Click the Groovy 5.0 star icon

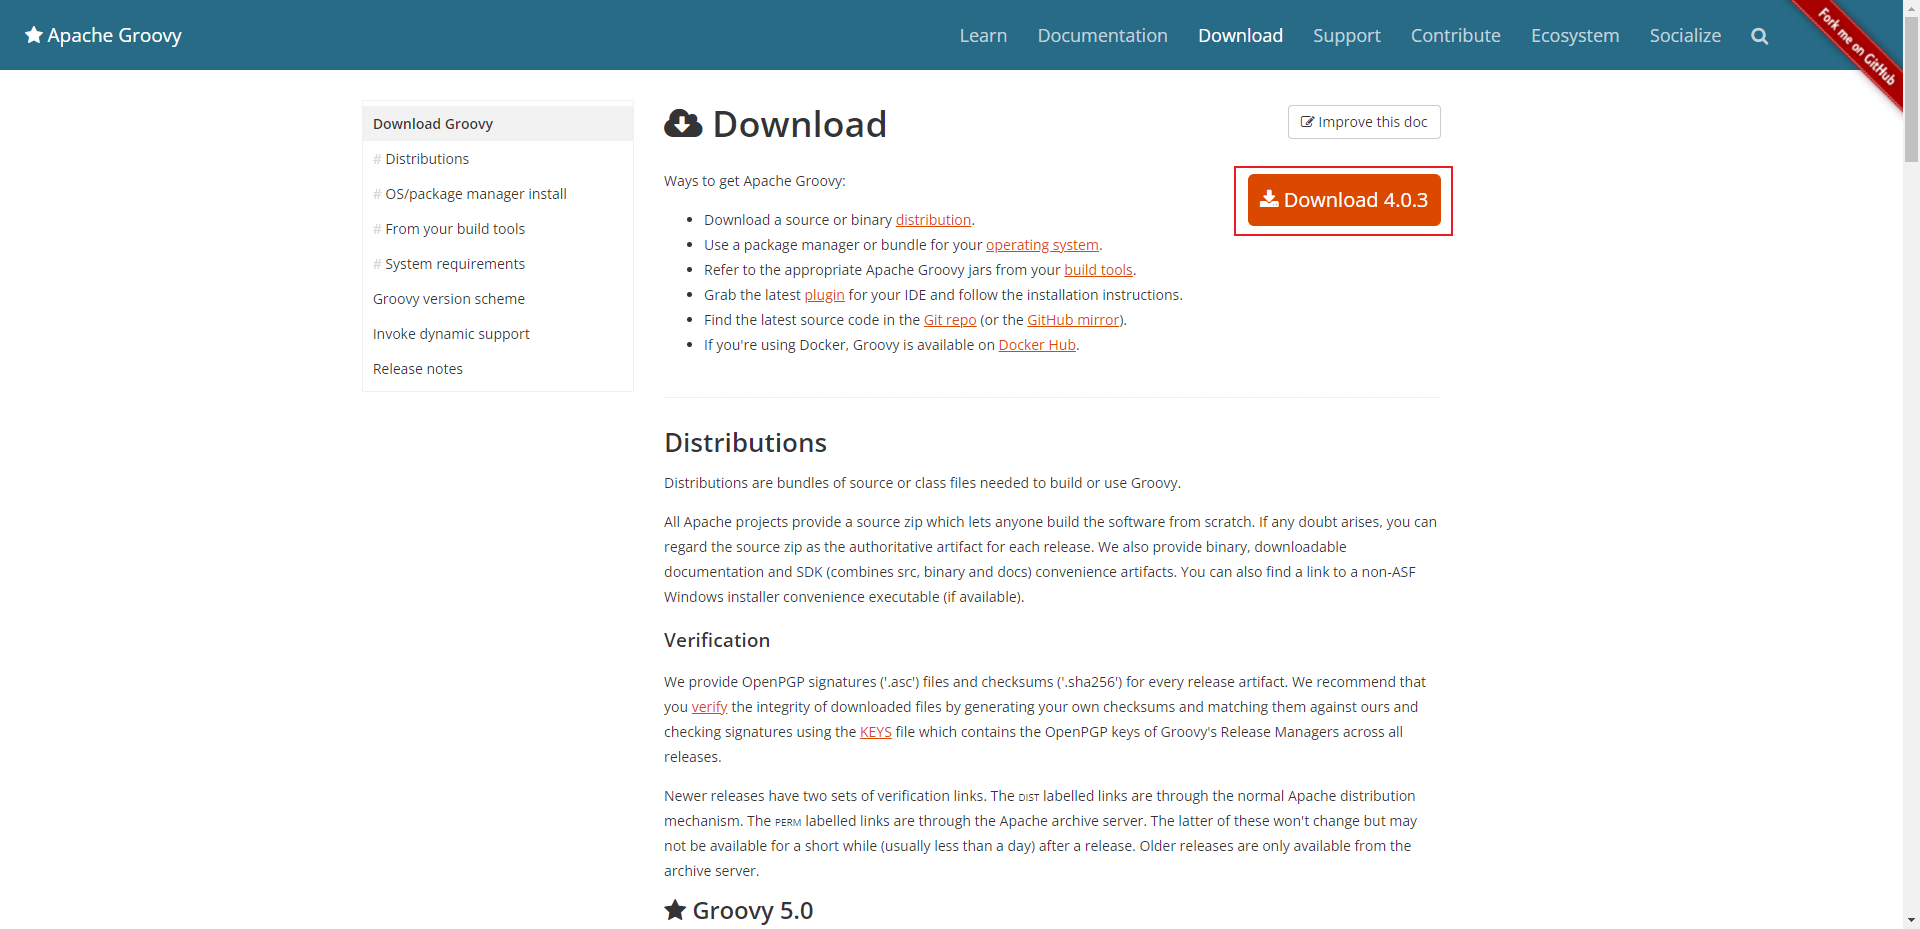pyautogui.click(x=675, y=910)
